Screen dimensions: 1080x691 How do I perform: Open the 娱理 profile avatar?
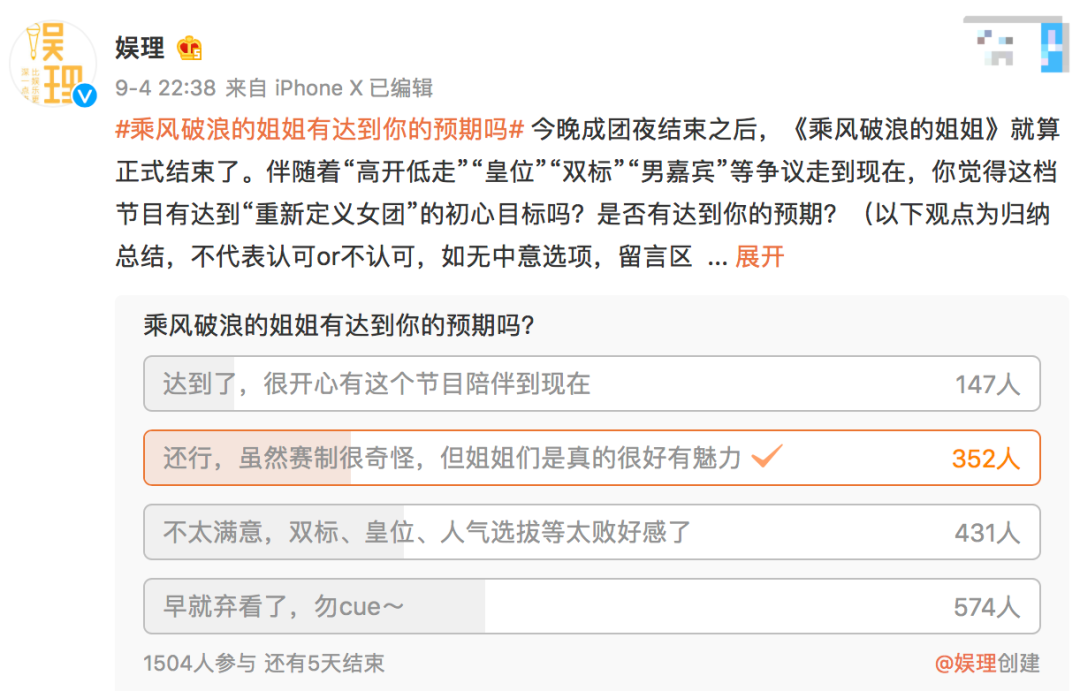[53, 63]
